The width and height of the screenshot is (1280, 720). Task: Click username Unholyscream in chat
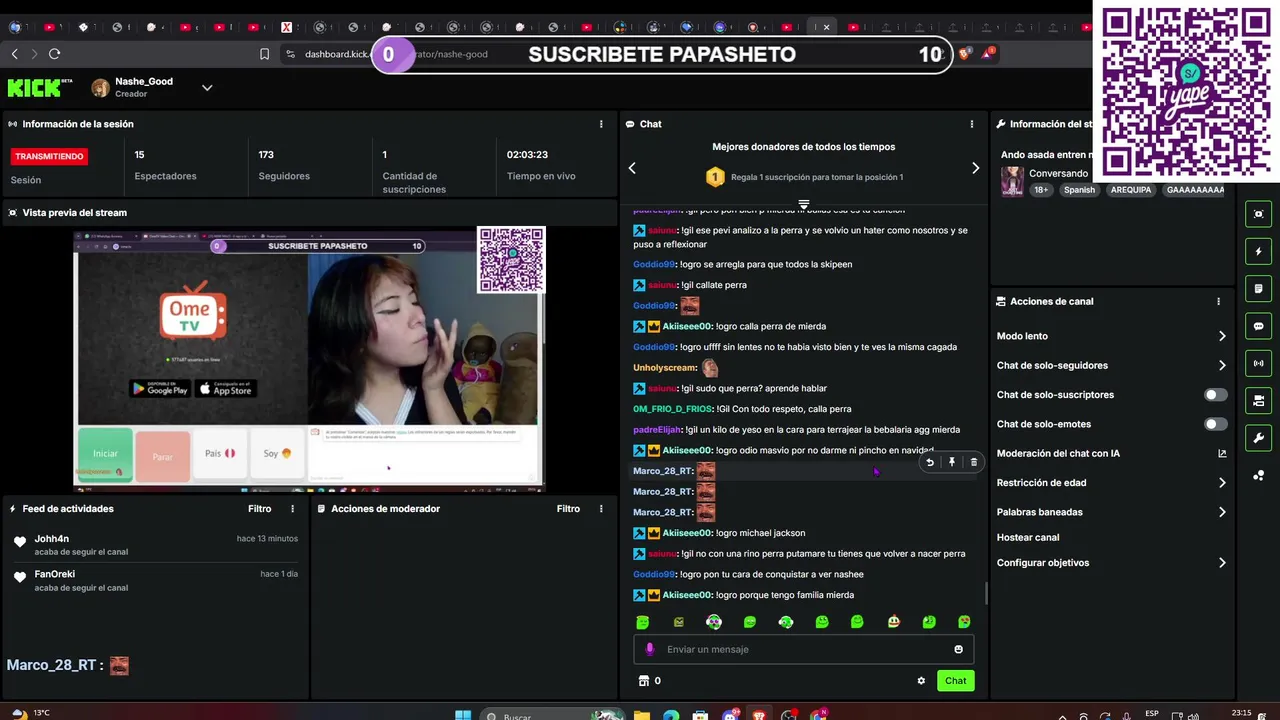665,368
